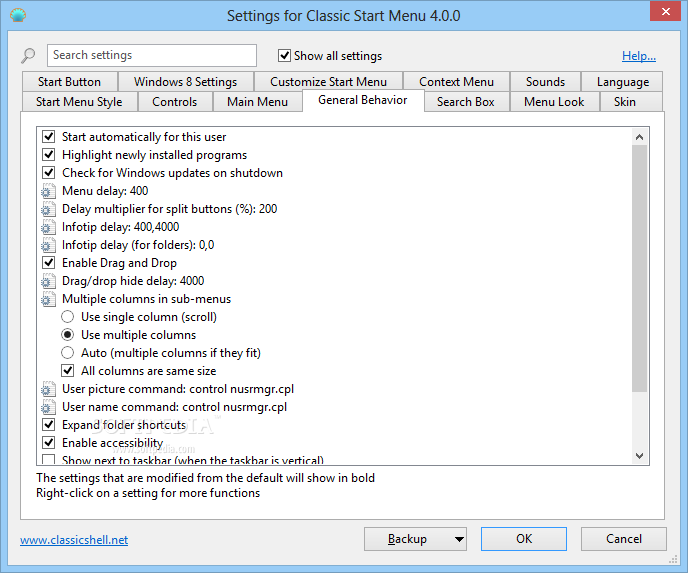This screenshot has width=688, height=573.
Task: Open the Help... link
Action: click(639, 56)
